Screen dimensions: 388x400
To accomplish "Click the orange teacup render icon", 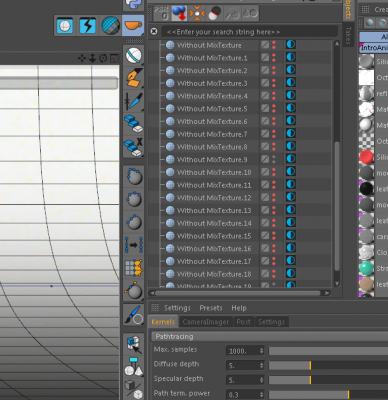I will click(133, 25).
